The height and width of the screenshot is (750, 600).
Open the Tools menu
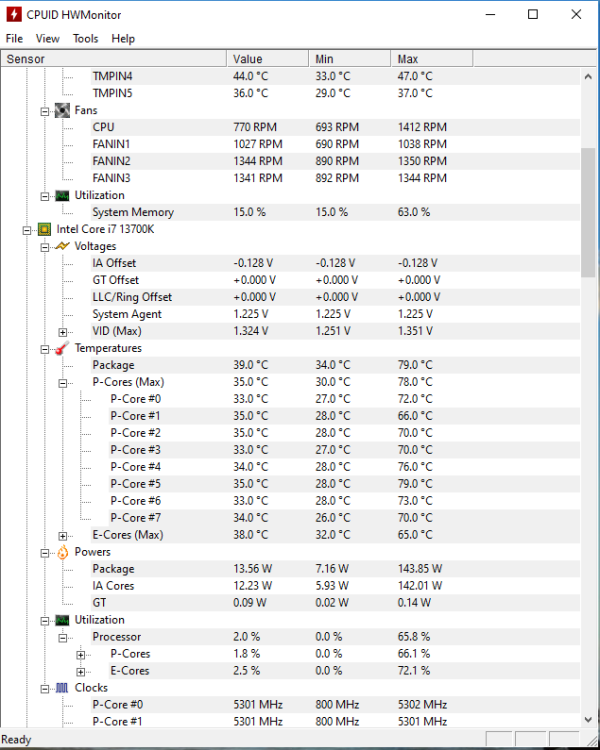[85, 39]
